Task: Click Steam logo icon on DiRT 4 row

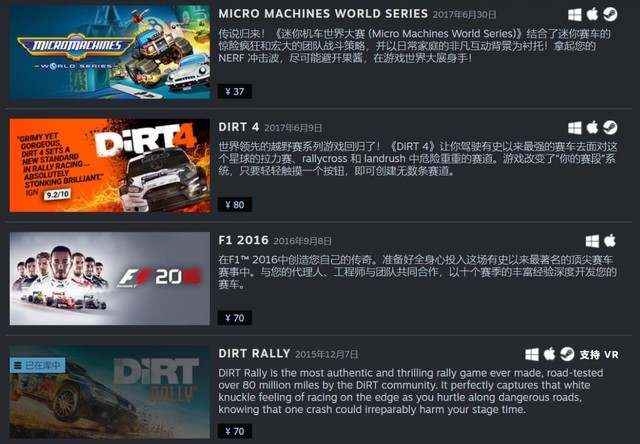Action: (x=610, y=127)
